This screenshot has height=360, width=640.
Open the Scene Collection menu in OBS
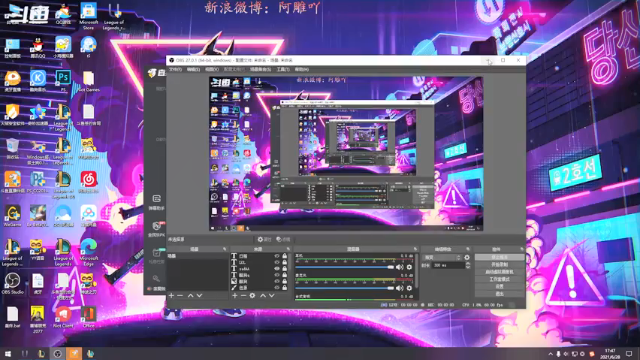click(260, 69)
